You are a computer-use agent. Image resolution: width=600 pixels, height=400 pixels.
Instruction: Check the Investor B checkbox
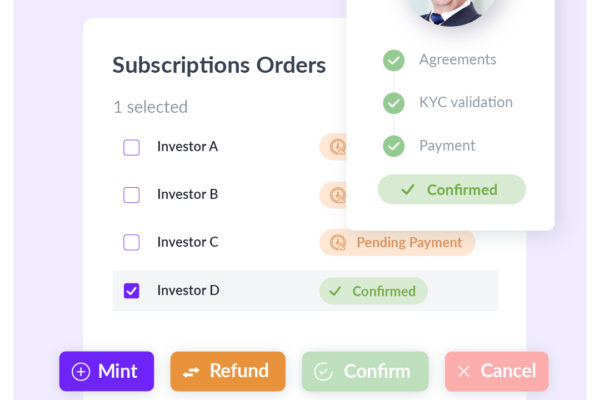(131, 195)
